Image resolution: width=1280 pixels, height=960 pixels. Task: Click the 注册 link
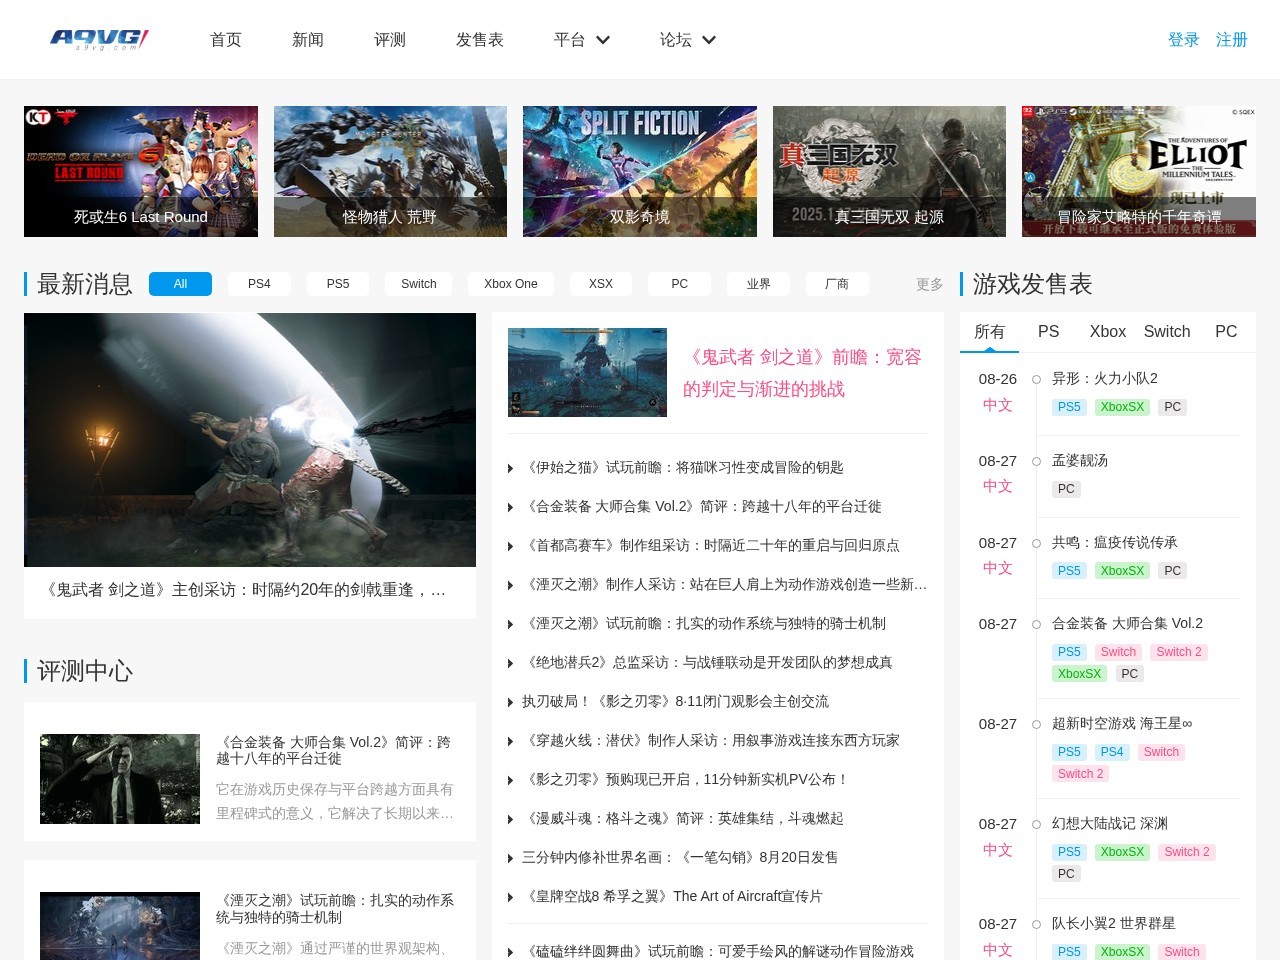click(x=1232, y=40)
